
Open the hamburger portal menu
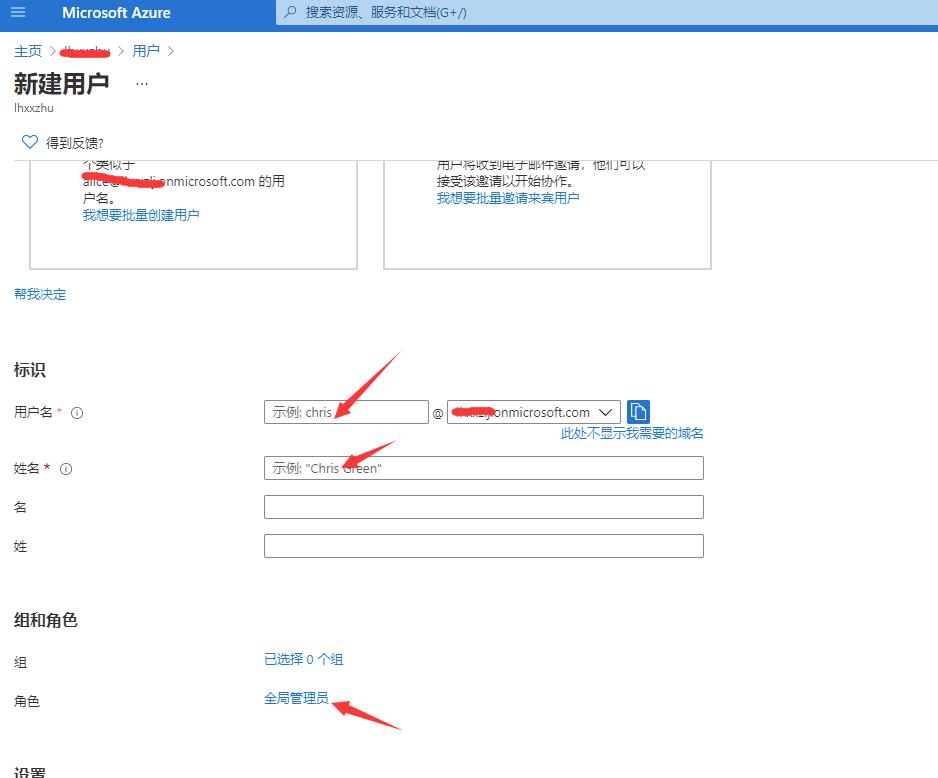[18, 13]
